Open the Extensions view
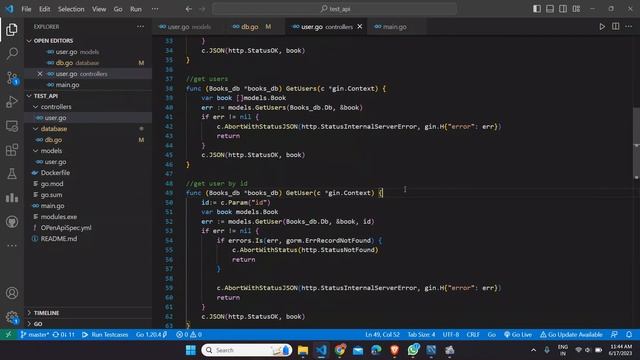Image resolution: width=640 pixels, height=360 pixels. point(12,150)
